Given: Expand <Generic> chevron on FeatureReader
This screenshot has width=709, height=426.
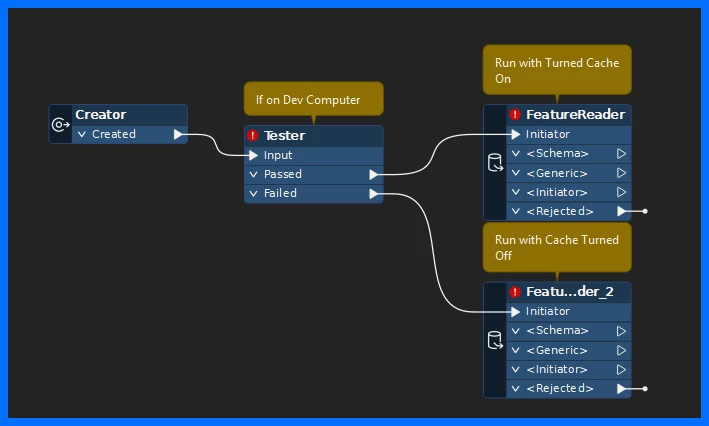Looking at the screenshot, I should pyautogui.click(x=515, y=173).
